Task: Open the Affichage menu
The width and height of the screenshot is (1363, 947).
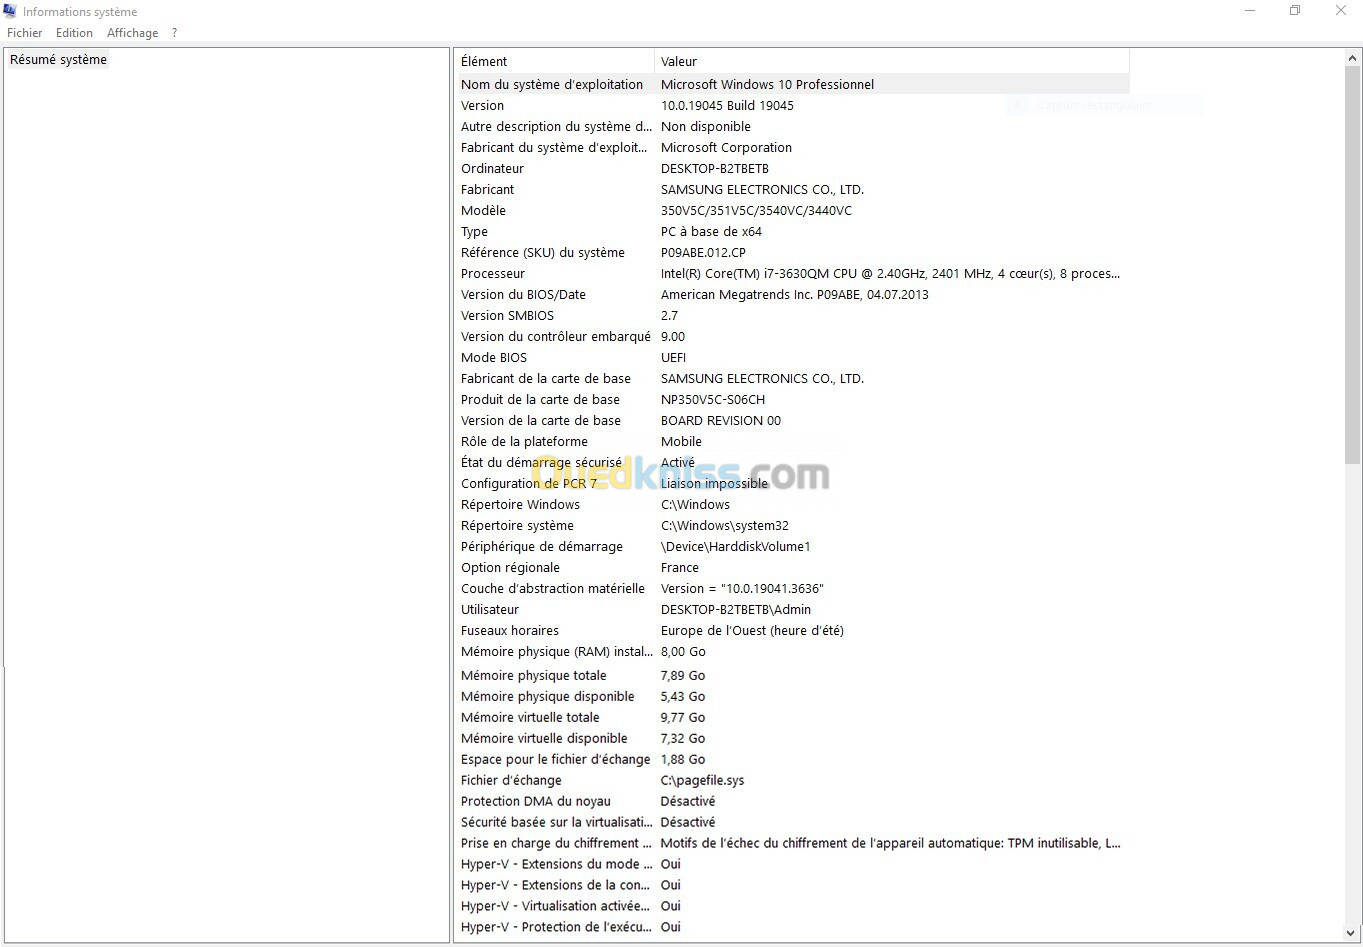Action: pyautogui.click(x=132, y=33)
